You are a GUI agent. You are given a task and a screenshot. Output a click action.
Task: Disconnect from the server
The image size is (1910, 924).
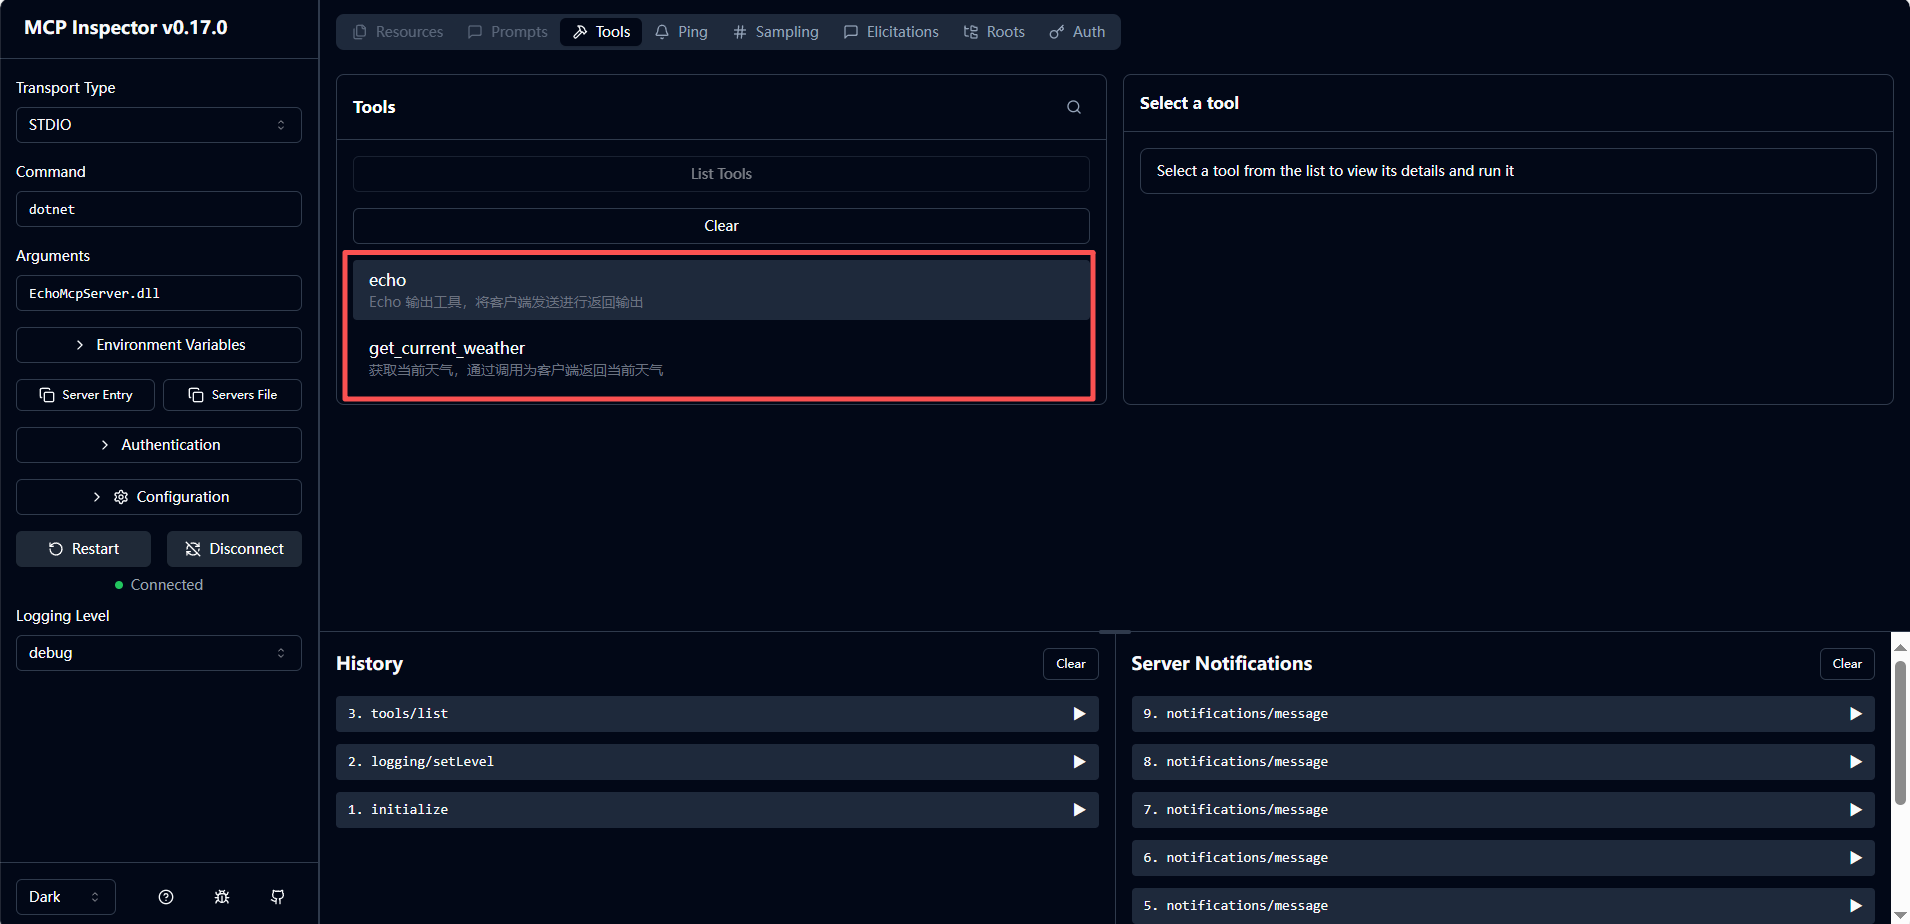click(234, 549)
